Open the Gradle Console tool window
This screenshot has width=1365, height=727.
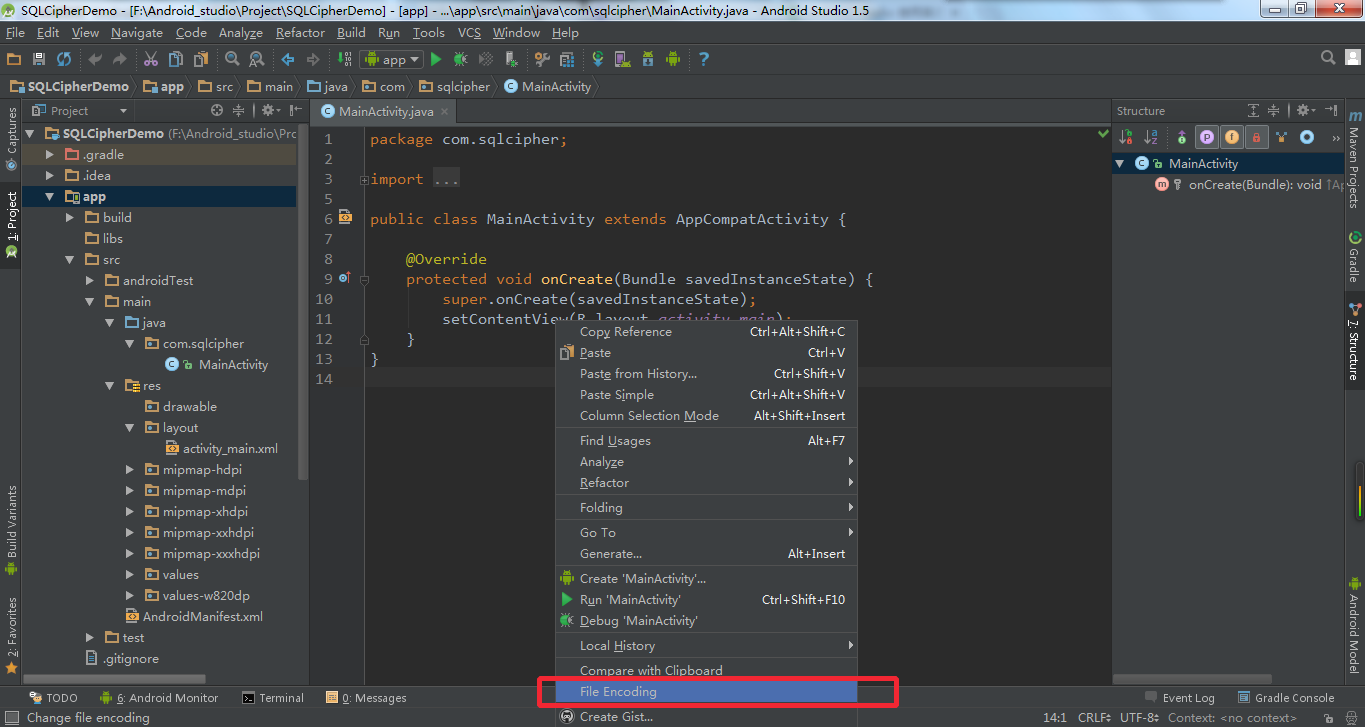pos(1286,698)
